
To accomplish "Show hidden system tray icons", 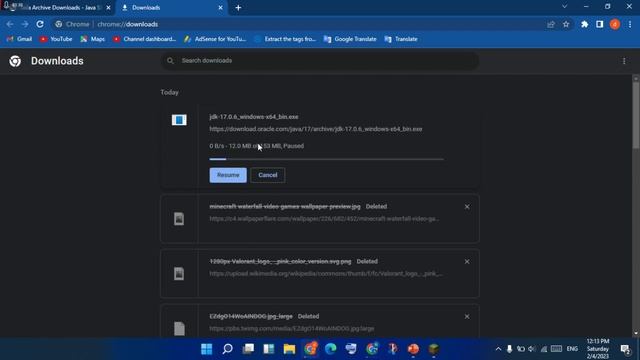I will [498, 349].
